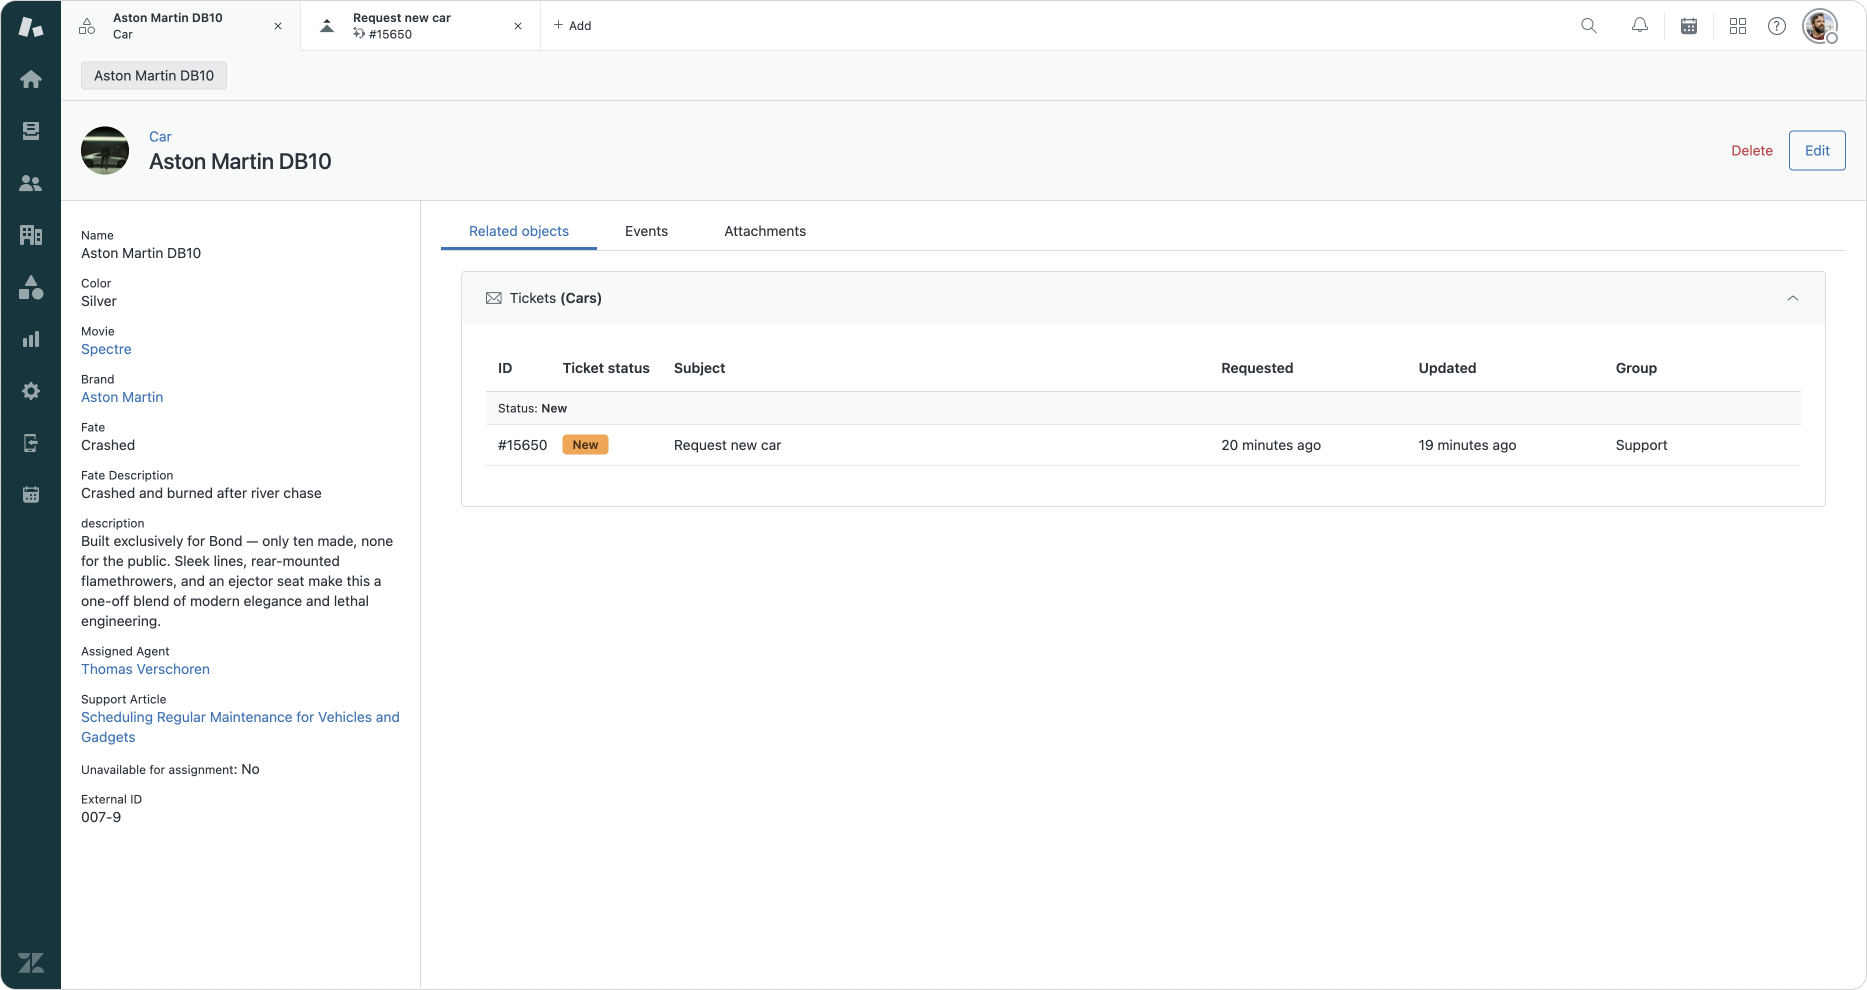Click the Support group cell
Image resolution: width=1867 pixels, height=990 pixels.
[1641, 445]
